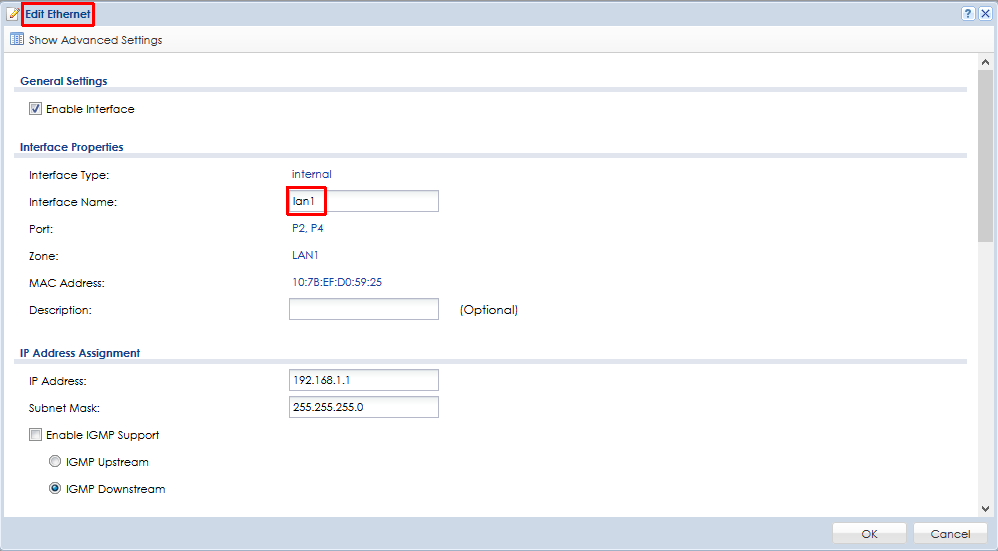Image resolution: width=998 pixels, height=551 pixels.
Task: Choose the IGMP Downstream option
Action: pos(55,489)
